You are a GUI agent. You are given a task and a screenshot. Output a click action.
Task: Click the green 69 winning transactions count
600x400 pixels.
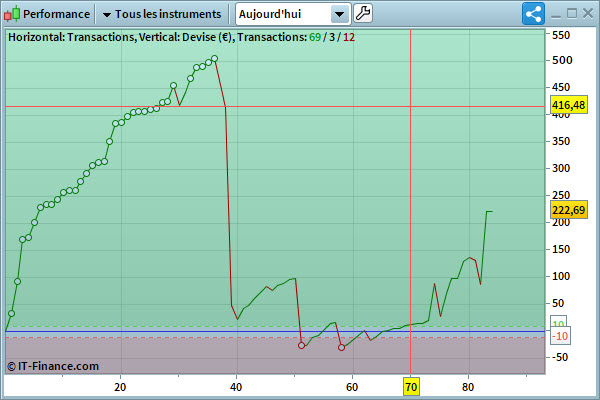tap(315, 37)
